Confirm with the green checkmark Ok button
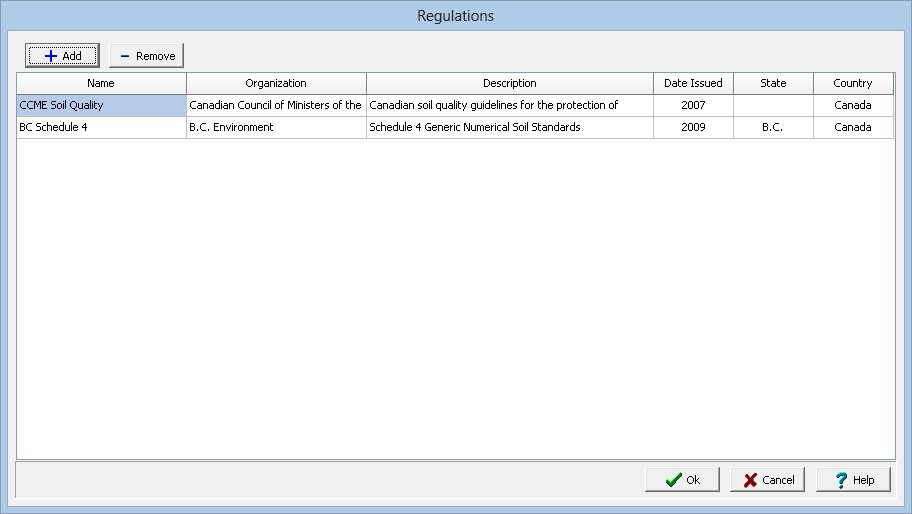The height and width of the screenshot is (514, 912). pos(682,480)
